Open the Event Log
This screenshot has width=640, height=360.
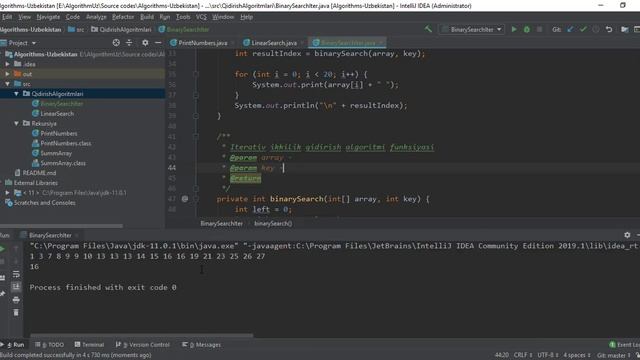click(x=624, y=345)
